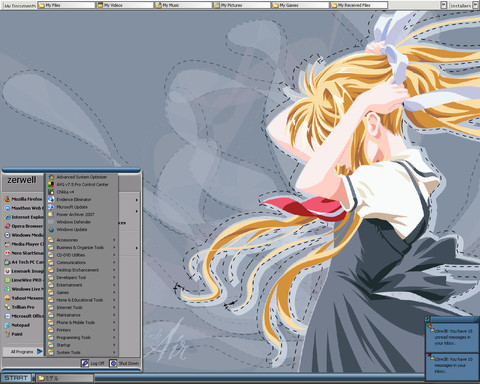The height and width of the screenshot is (384, 480).
Task: Open the My Pictures toolbar shortcut
Action: (242, 5)
